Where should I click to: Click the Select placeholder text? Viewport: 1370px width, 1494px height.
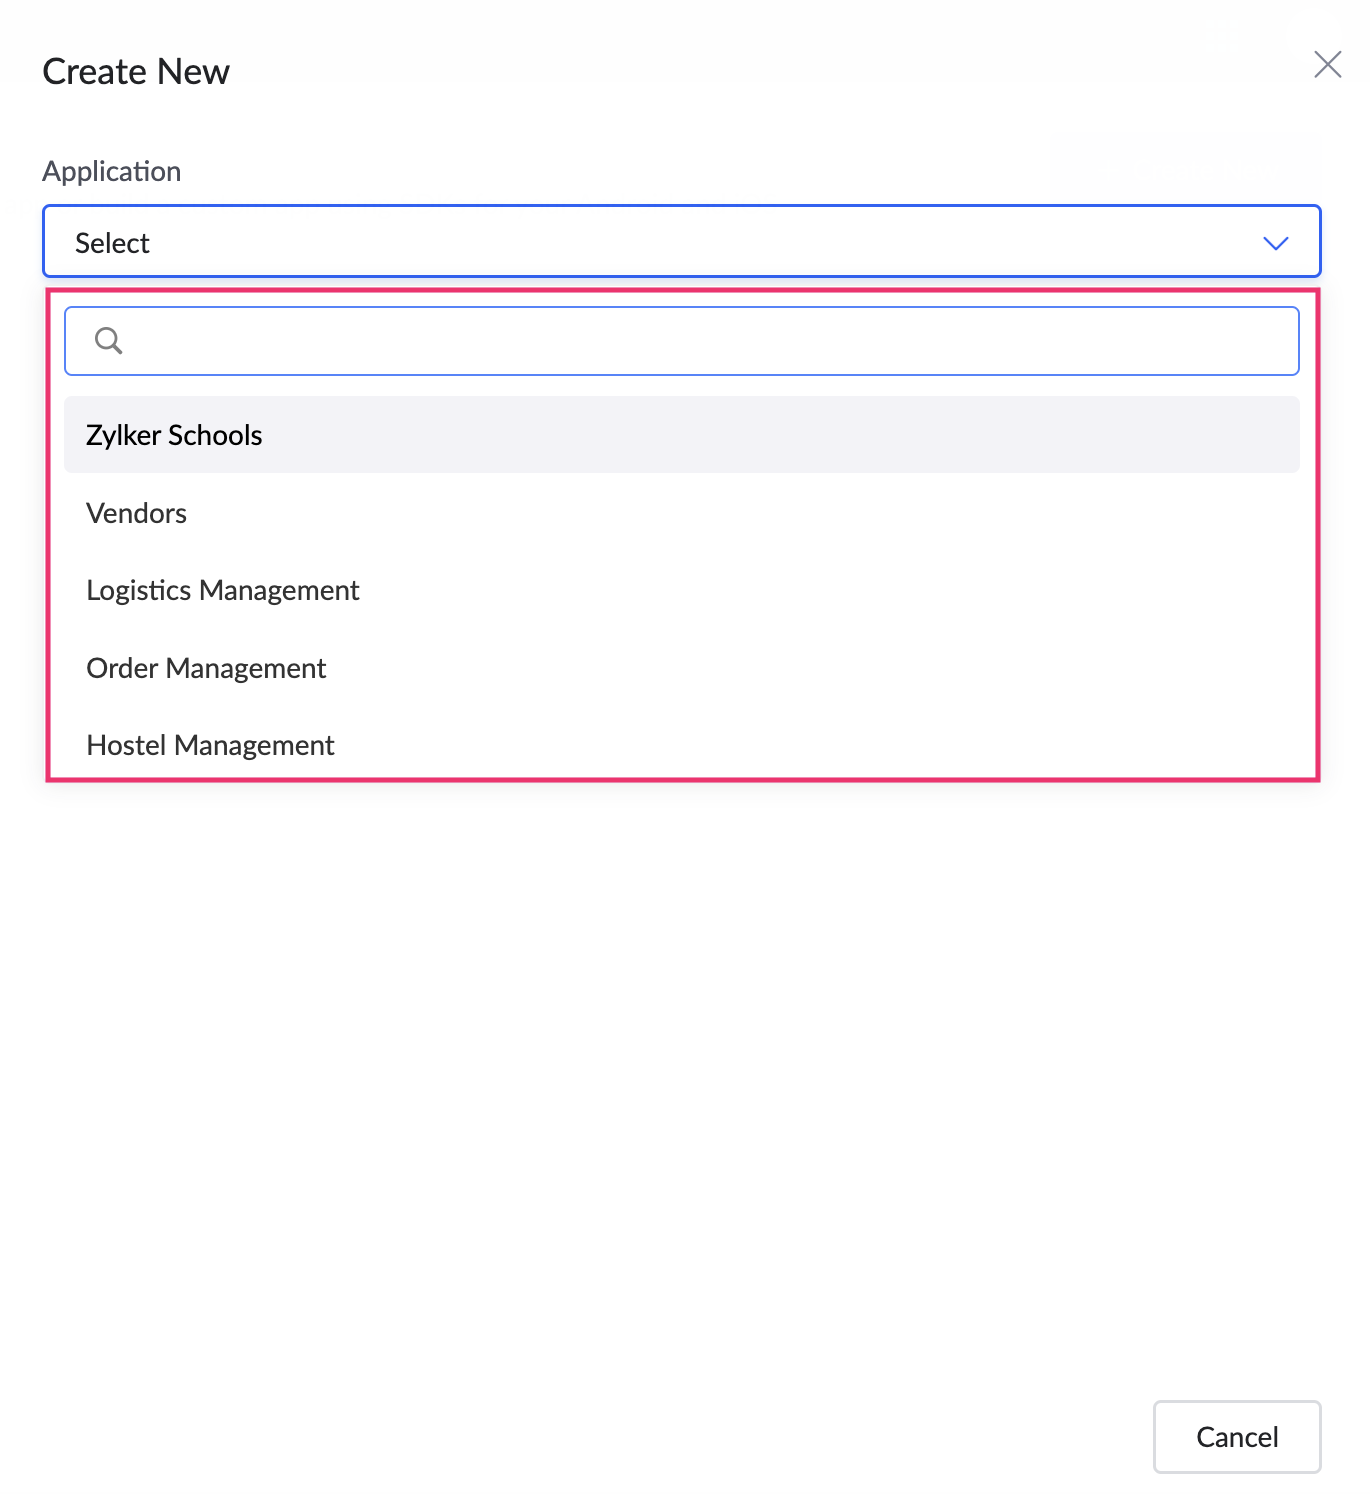(x=112, y=243)
